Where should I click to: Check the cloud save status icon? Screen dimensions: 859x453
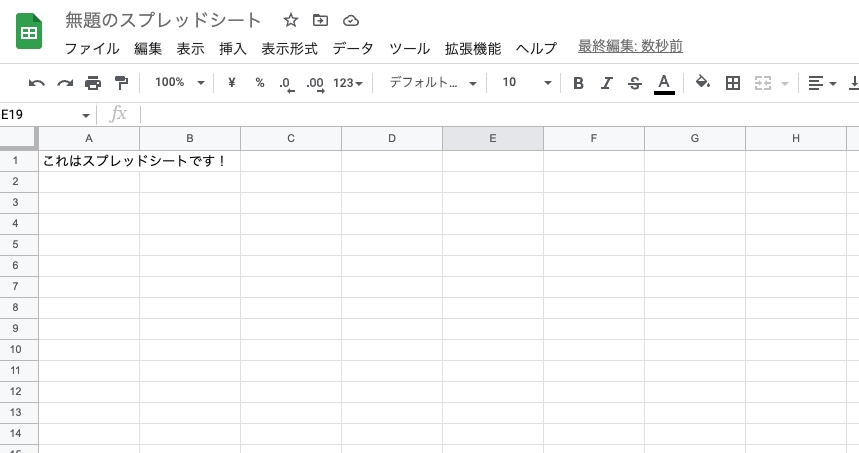click(351, 21)
